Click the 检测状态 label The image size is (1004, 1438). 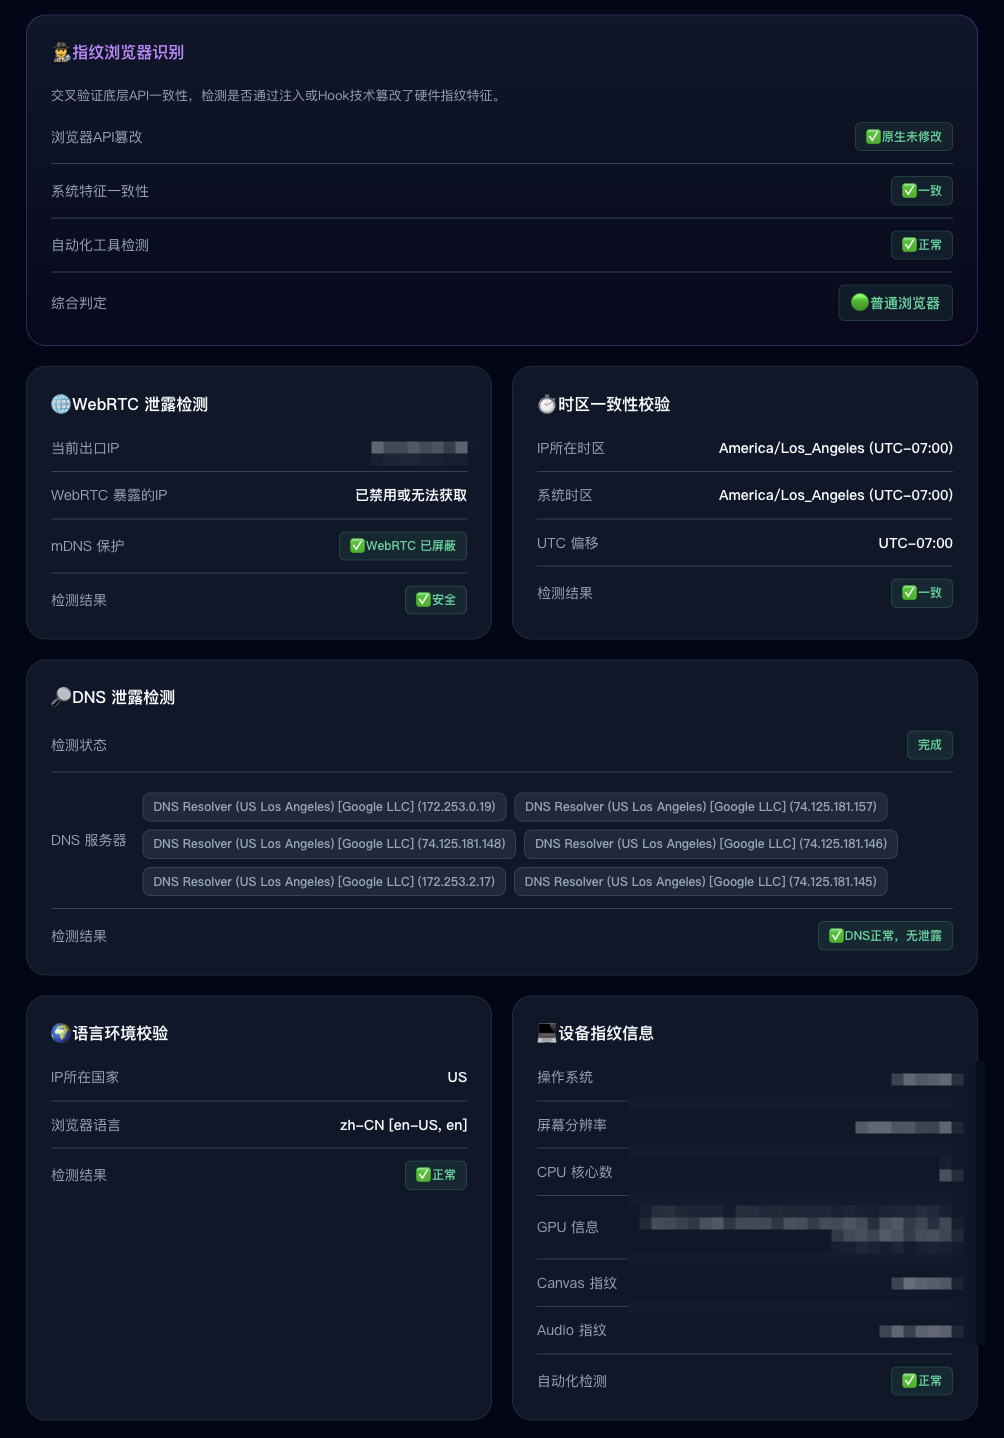[79, 745]
